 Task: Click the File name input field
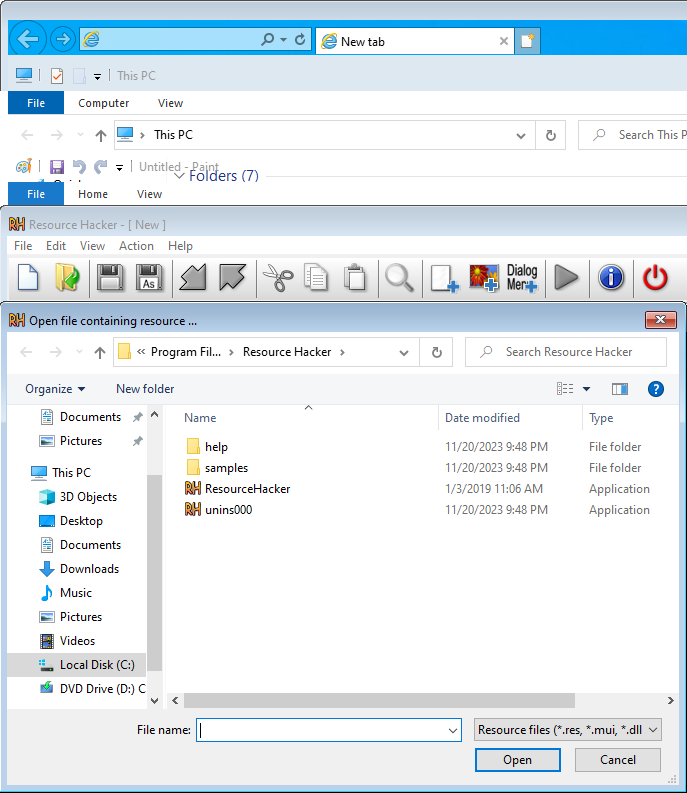click(x=320, y=731)
